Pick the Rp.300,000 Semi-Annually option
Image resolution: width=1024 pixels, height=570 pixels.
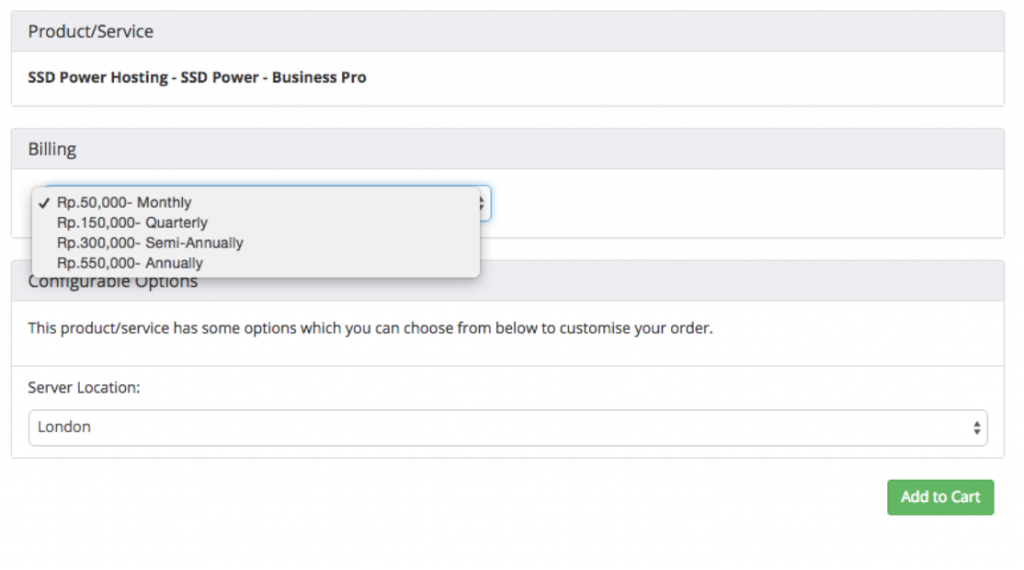pyautogui.click(x=150, y=242)
